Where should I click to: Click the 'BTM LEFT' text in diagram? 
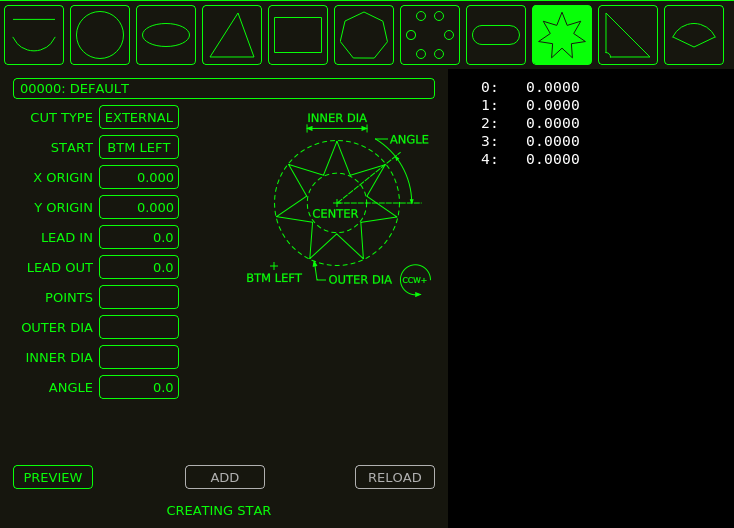click(274, 278)
